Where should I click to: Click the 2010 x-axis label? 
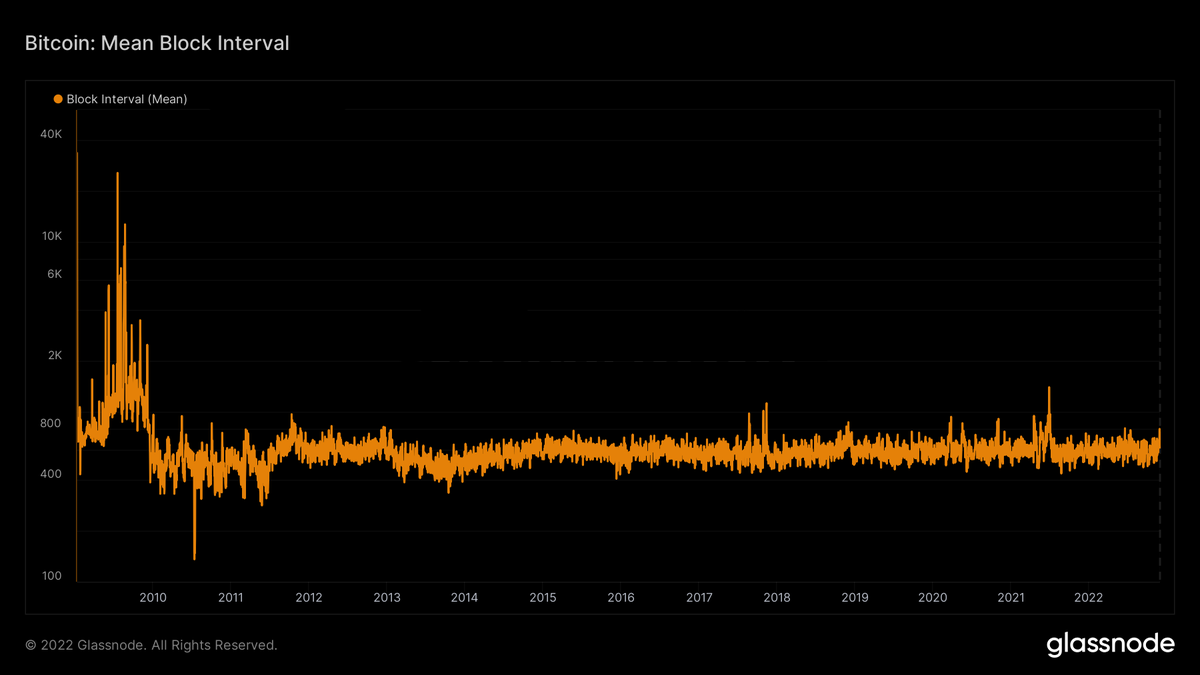pyautogui.click(x=153, y=598)
